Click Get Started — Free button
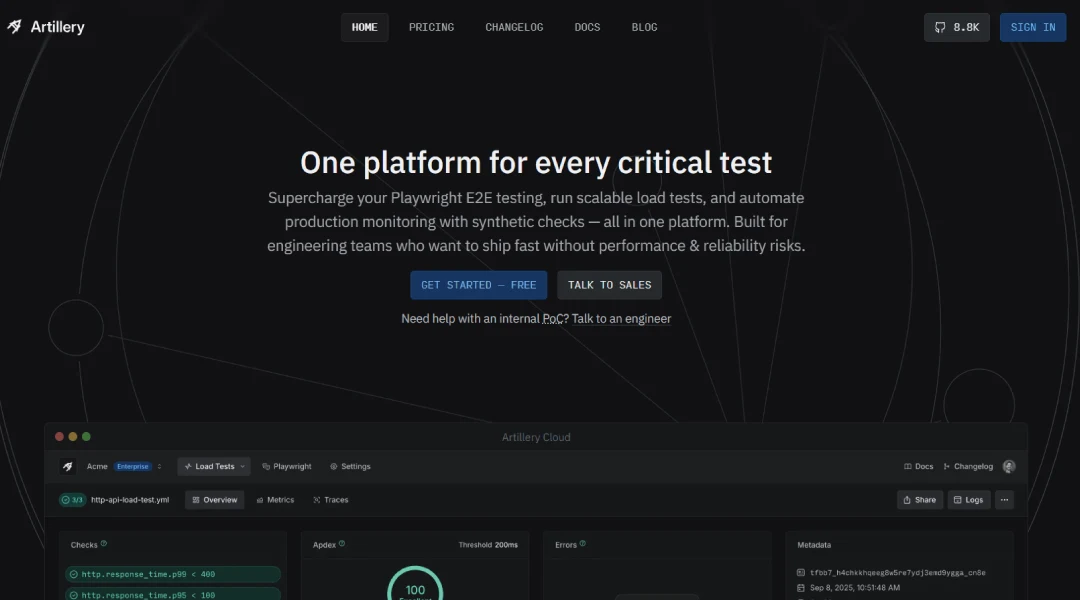This screenshot has width=1080, height=600. (478, 285)
